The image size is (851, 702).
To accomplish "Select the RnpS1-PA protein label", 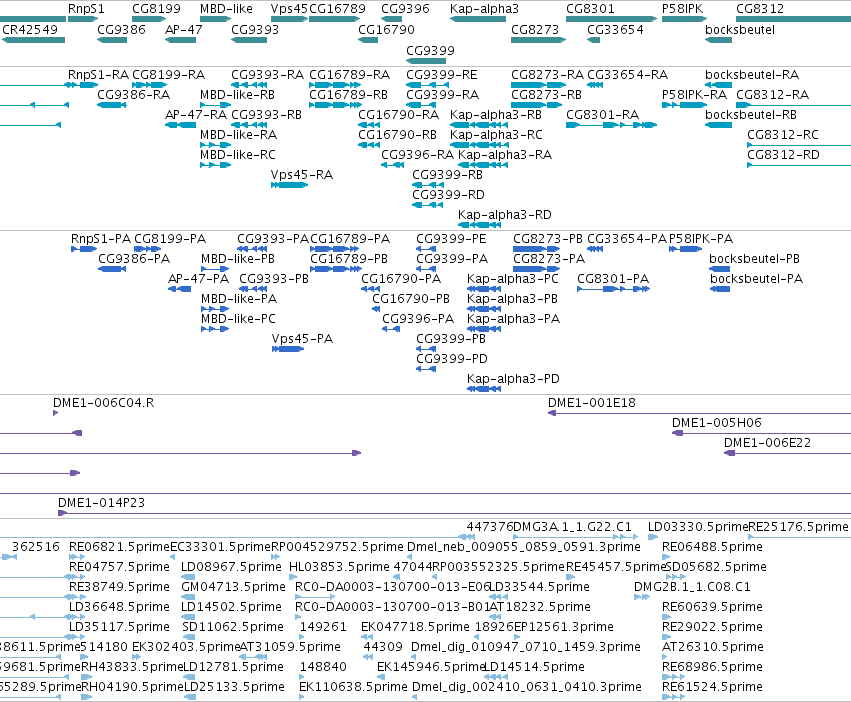I will (101, 238).
